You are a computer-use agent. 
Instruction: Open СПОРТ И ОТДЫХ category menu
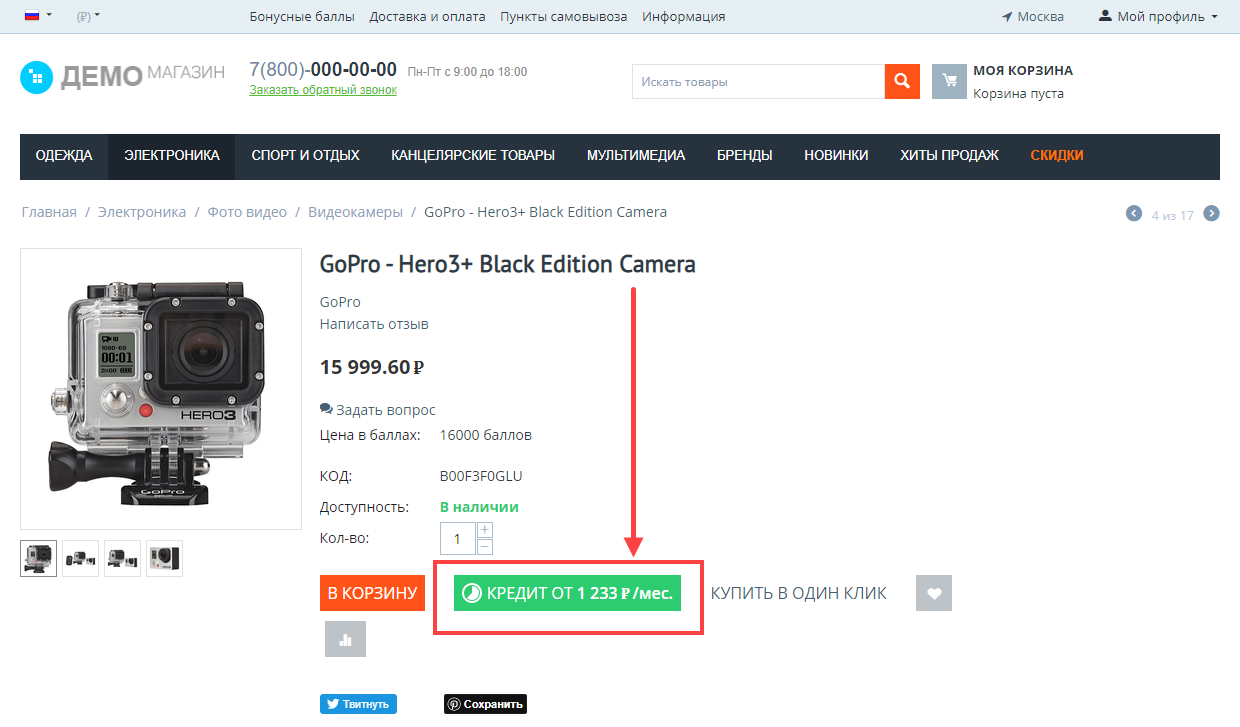[x=306, y=155]
